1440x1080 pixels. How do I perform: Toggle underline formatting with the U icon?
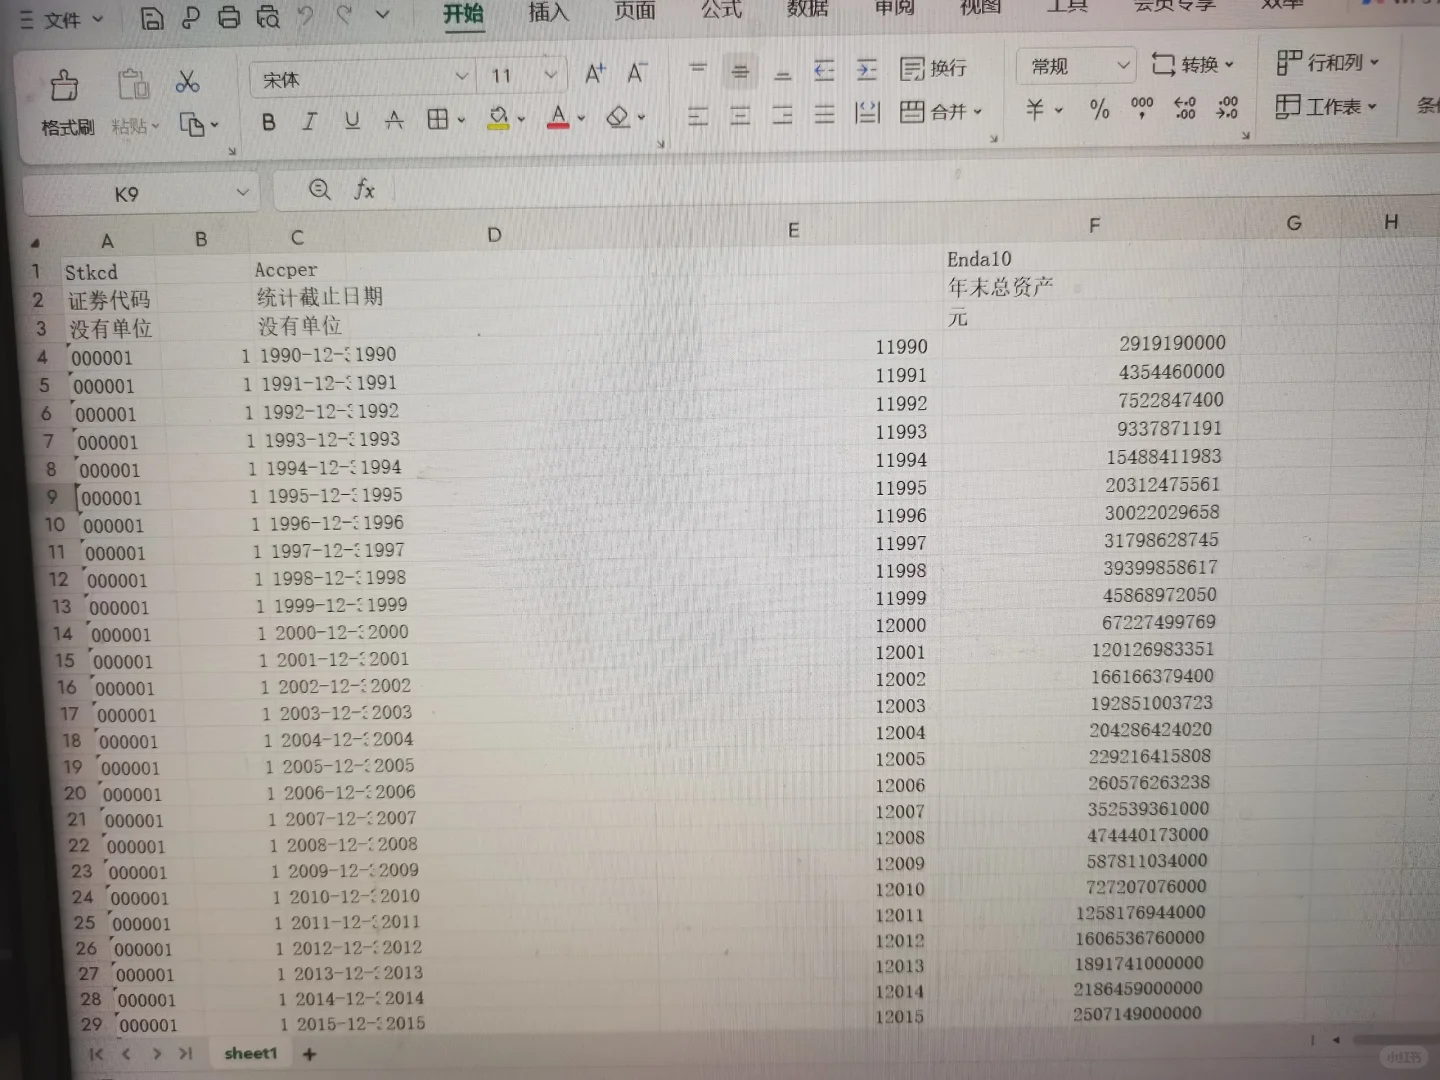point(351,120)
